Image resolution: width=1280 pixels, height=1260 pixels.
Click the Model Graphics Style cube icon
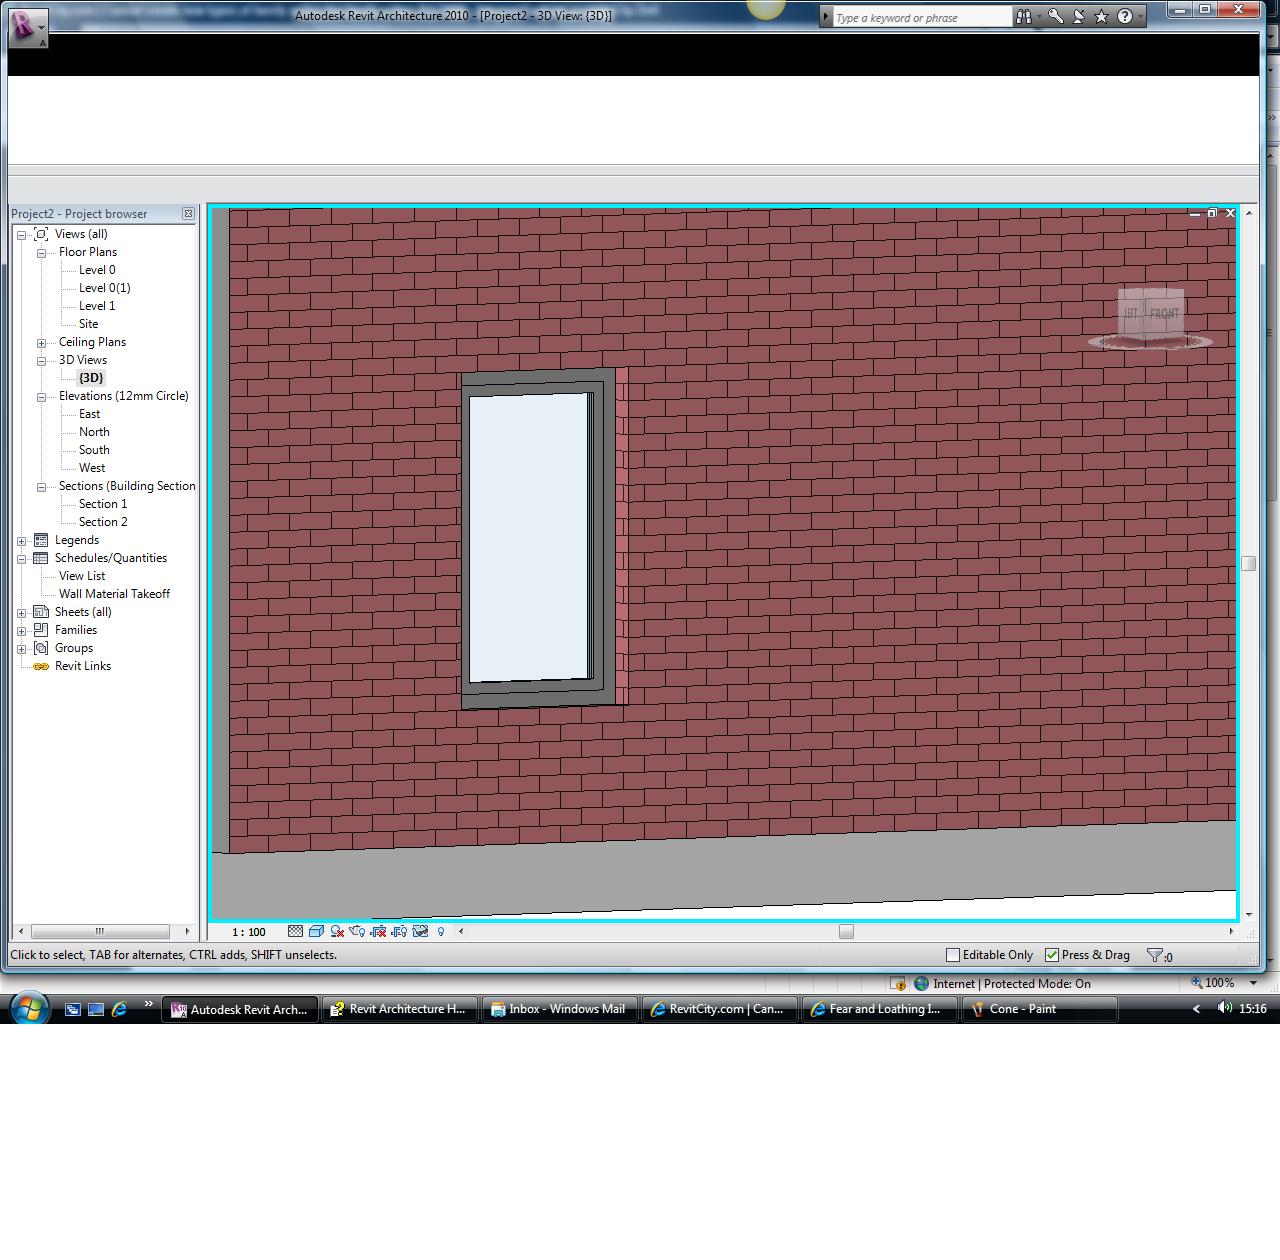(316, 931)
